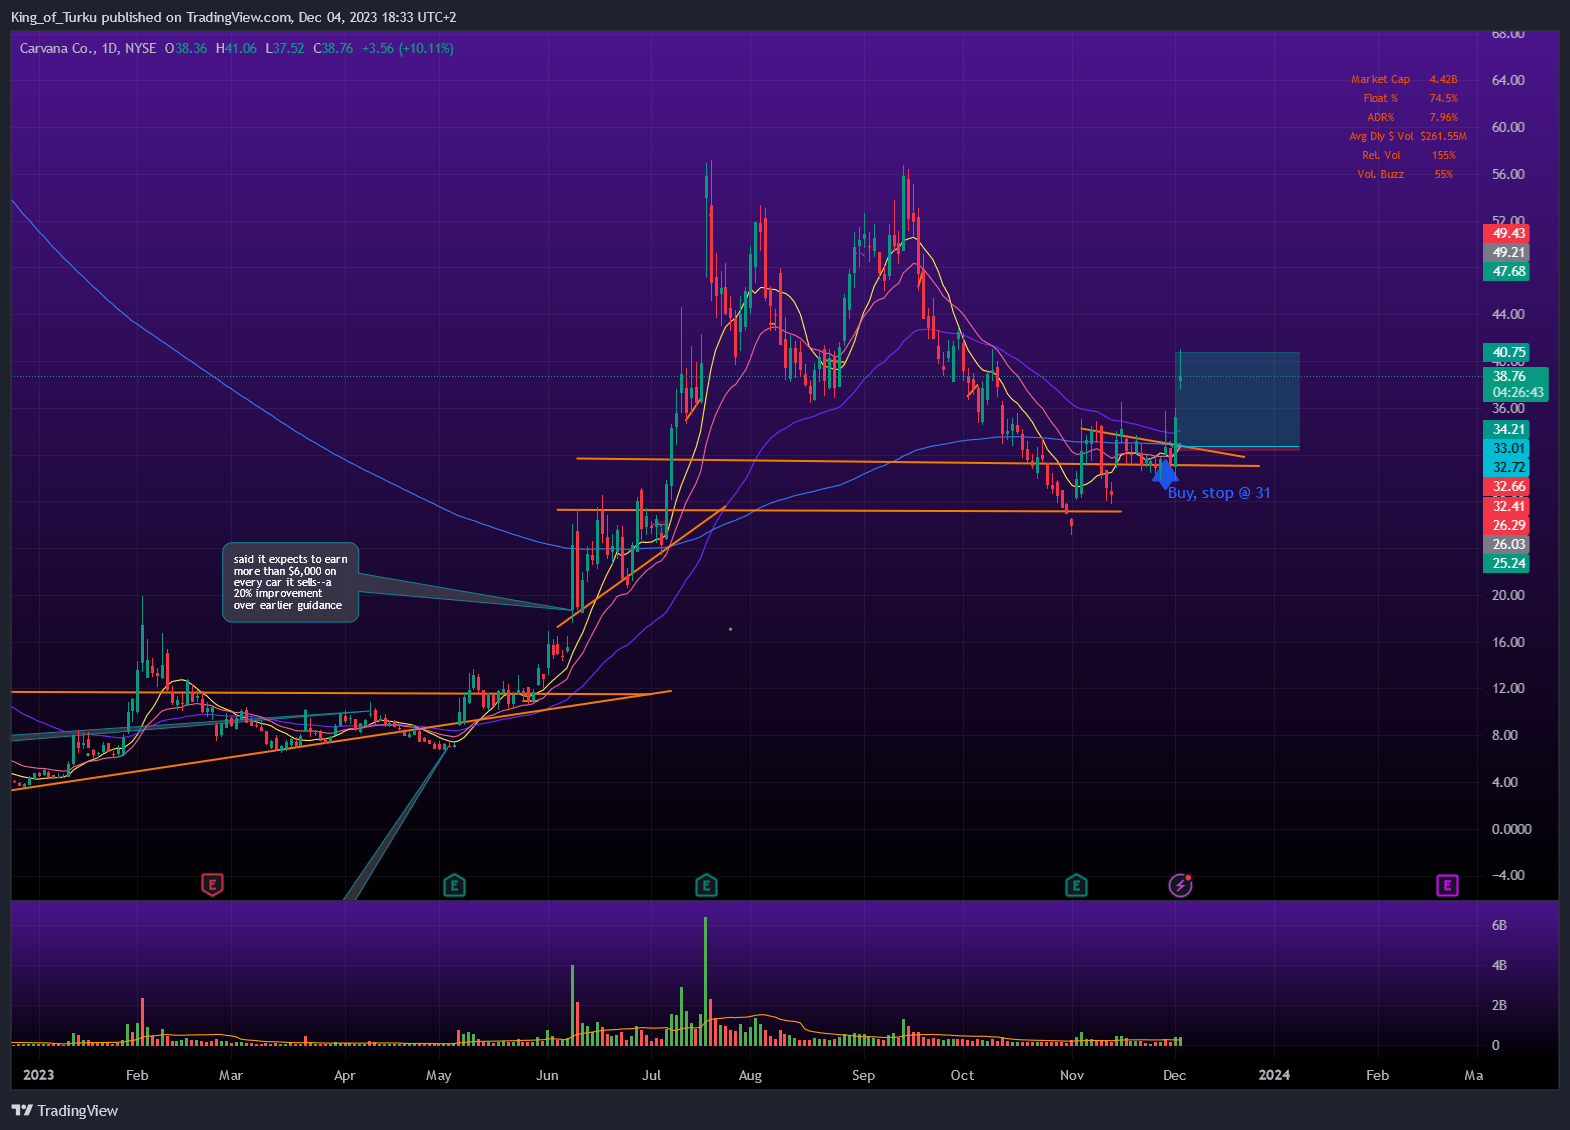This screenshot has width=1570, height=1130.
Task: Click the Vol. Buzz 55% value
Action: (1443, 174)
